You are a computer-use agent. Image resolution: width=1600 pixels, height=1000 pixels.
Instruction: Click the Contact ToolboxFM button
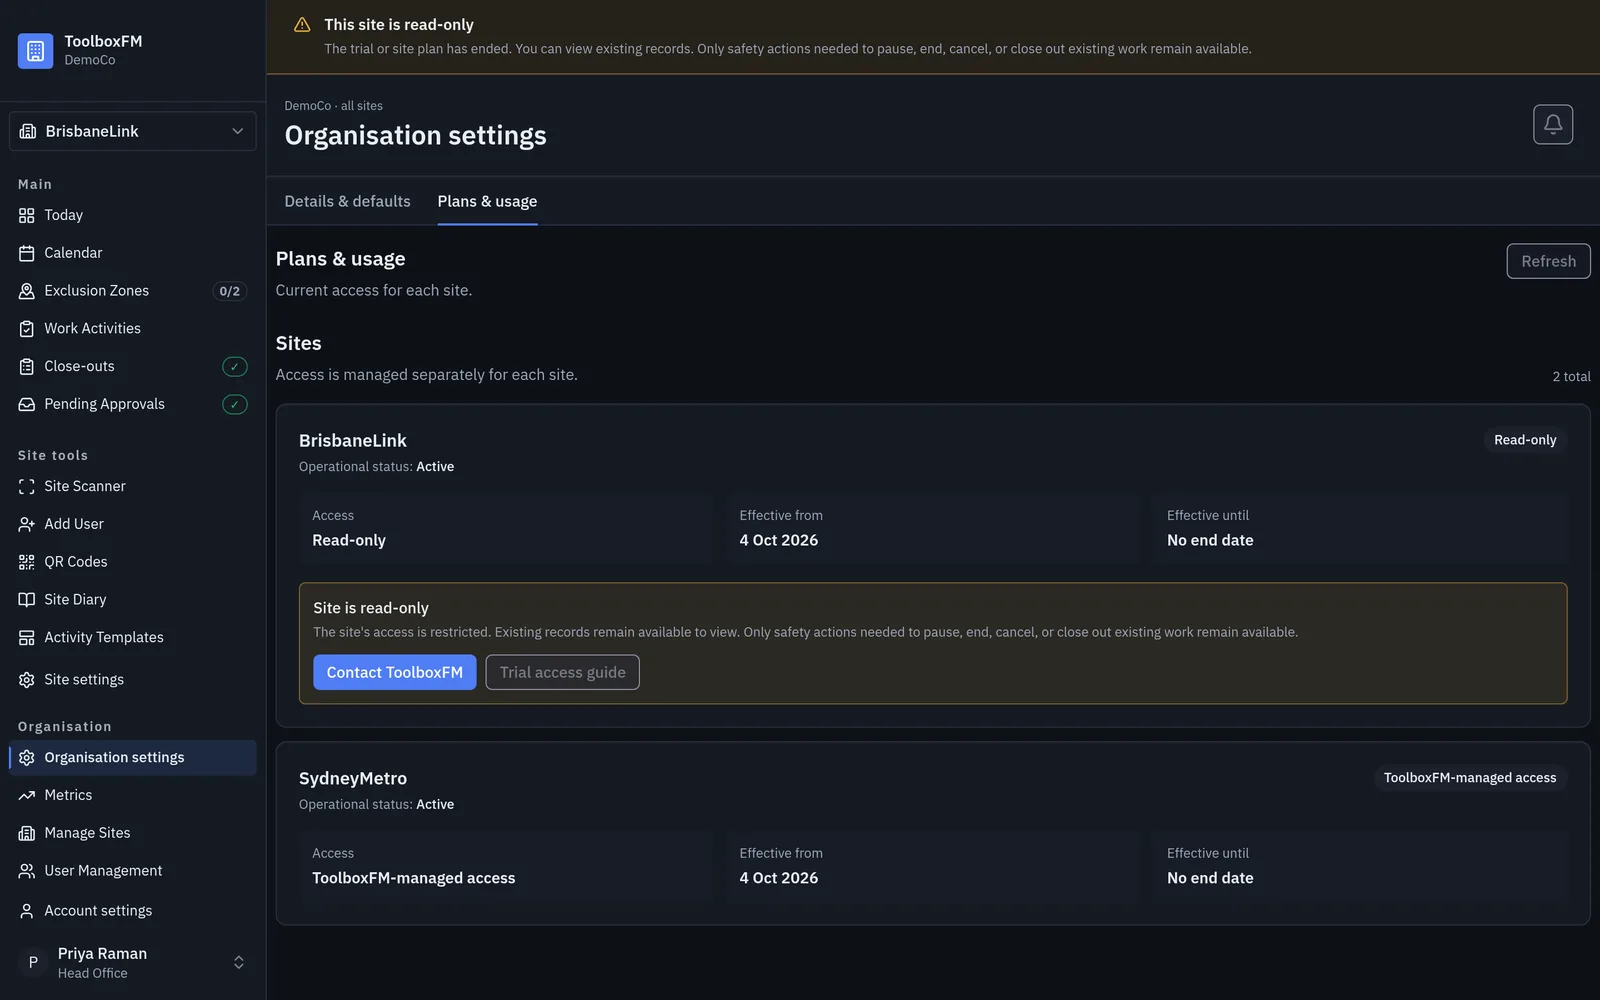[395, 672]
